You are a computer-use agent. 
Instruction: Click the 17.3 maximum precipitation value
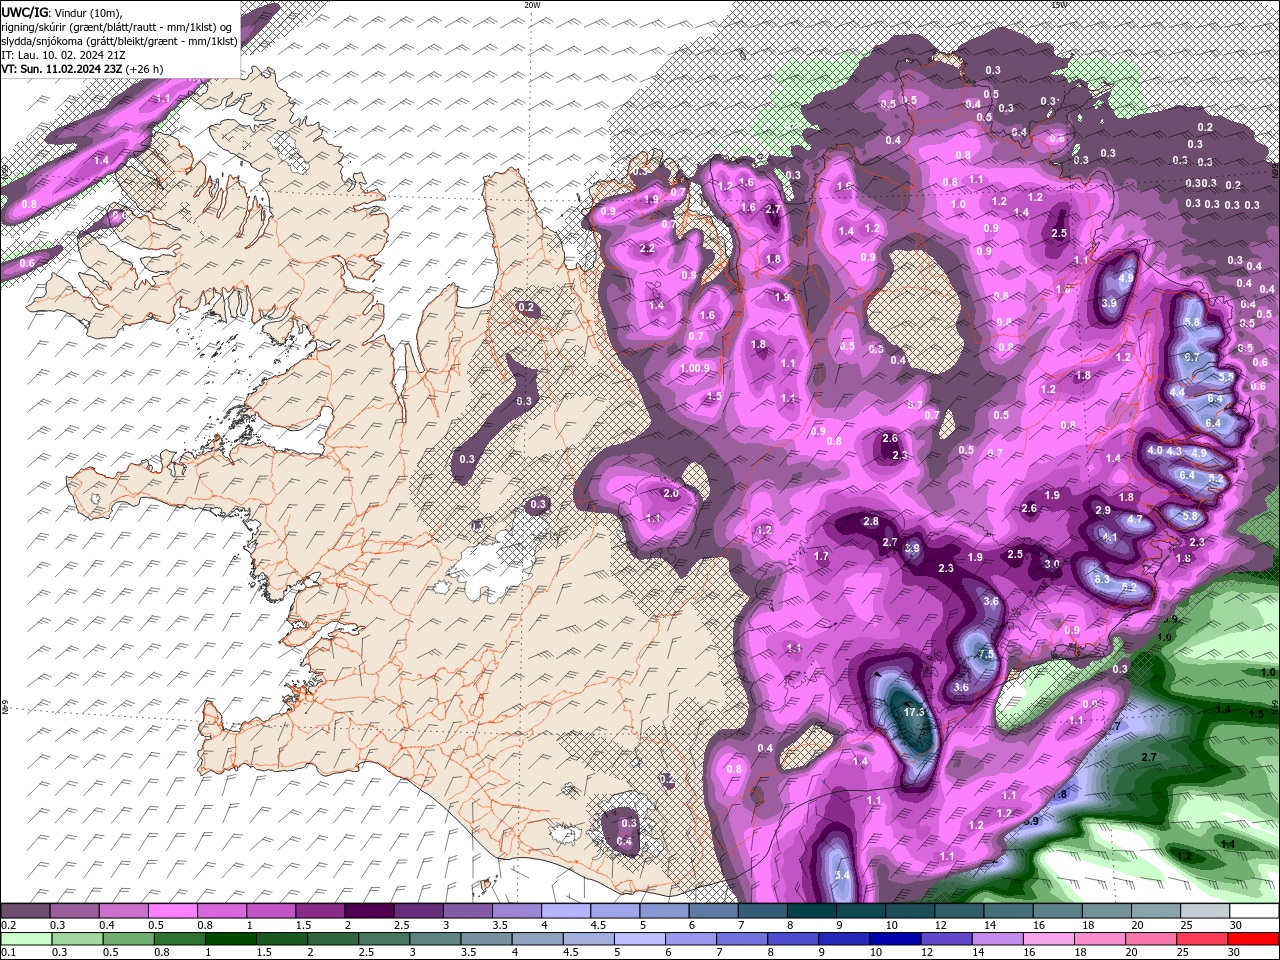pyautogui.click(x=913, y=712)
